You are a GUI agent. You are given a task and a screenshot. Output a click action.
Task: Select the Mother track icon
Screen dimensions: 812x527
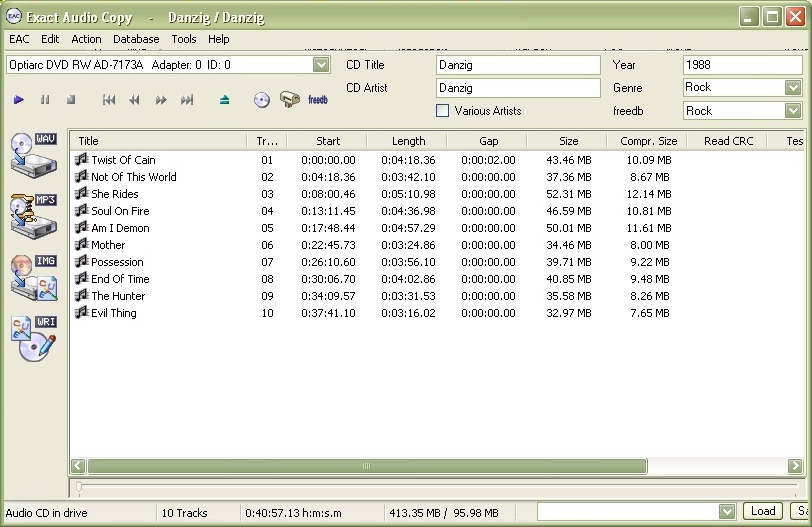click(81, 244)
